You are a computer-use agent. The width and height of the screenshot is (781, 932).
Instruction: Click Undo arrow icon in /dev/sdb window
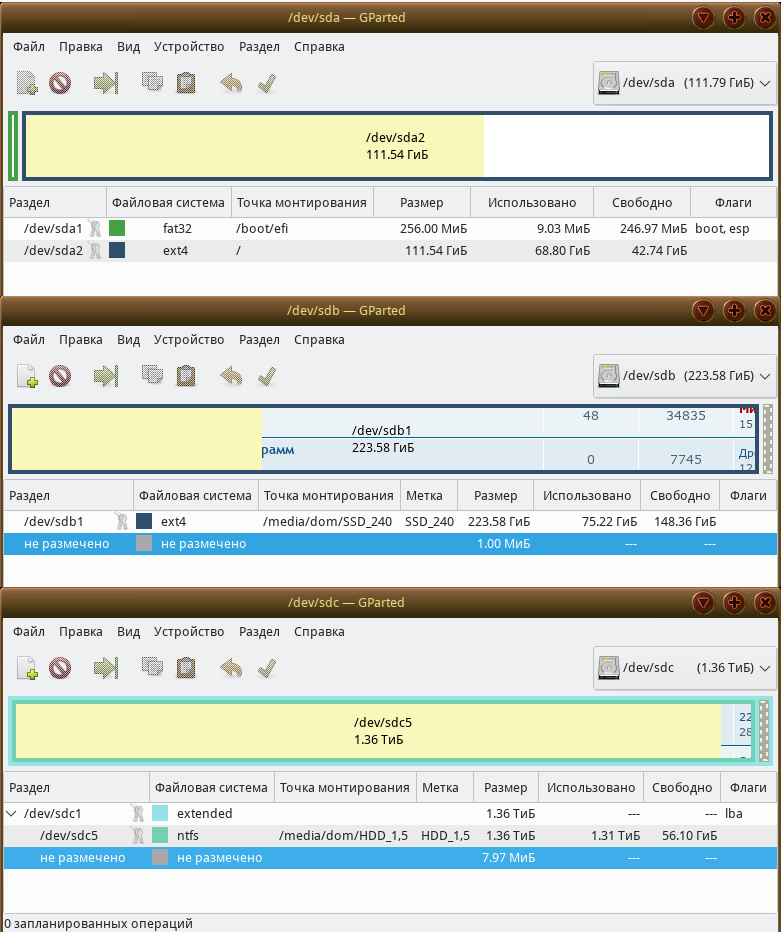231,376
